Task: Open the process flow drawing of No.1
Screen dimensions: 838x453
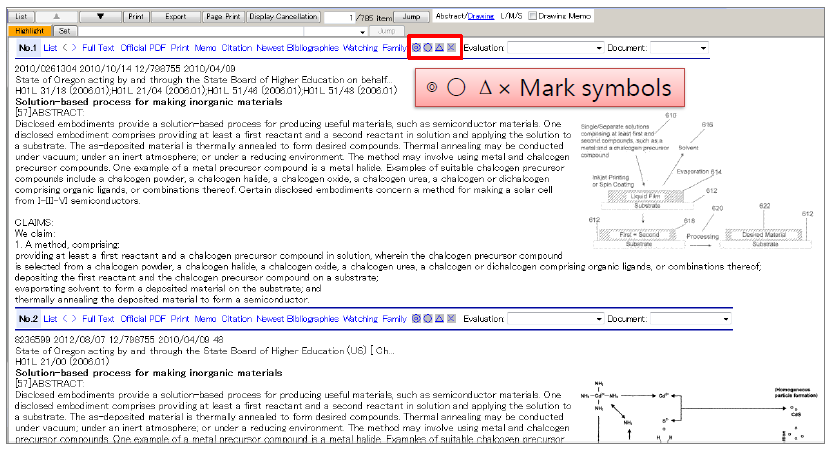Action: click(696, 181)
